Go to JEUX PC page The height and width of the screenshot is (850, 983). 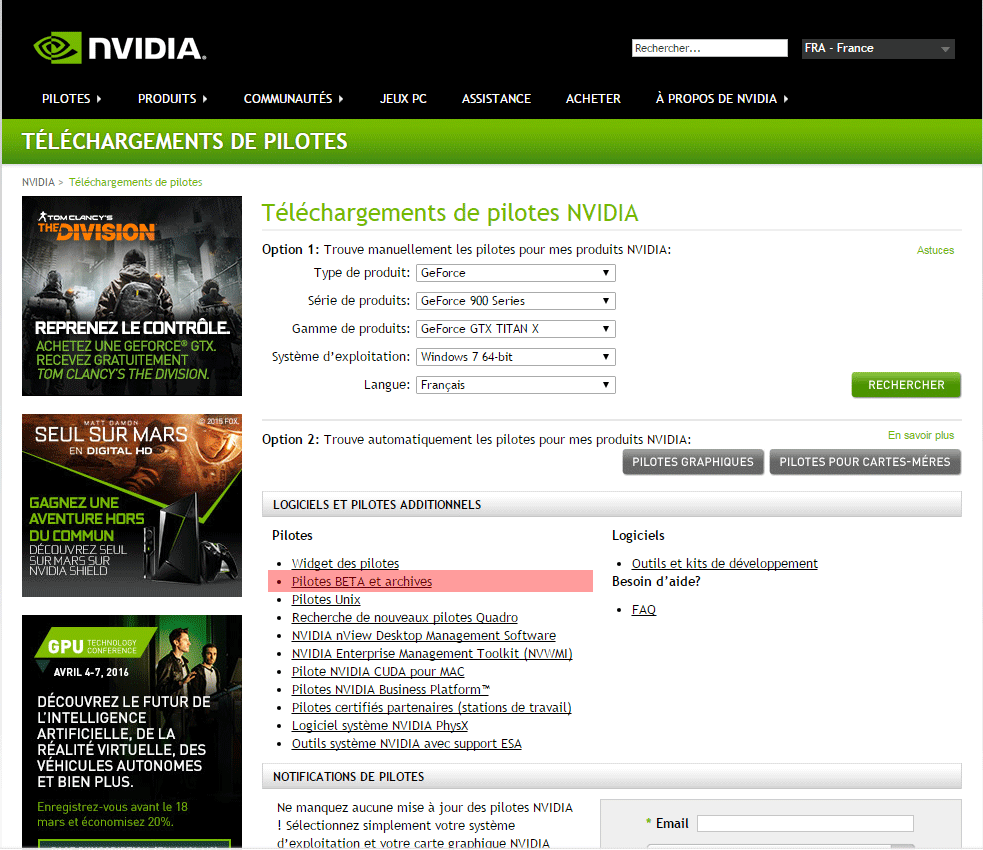[403, 98]
